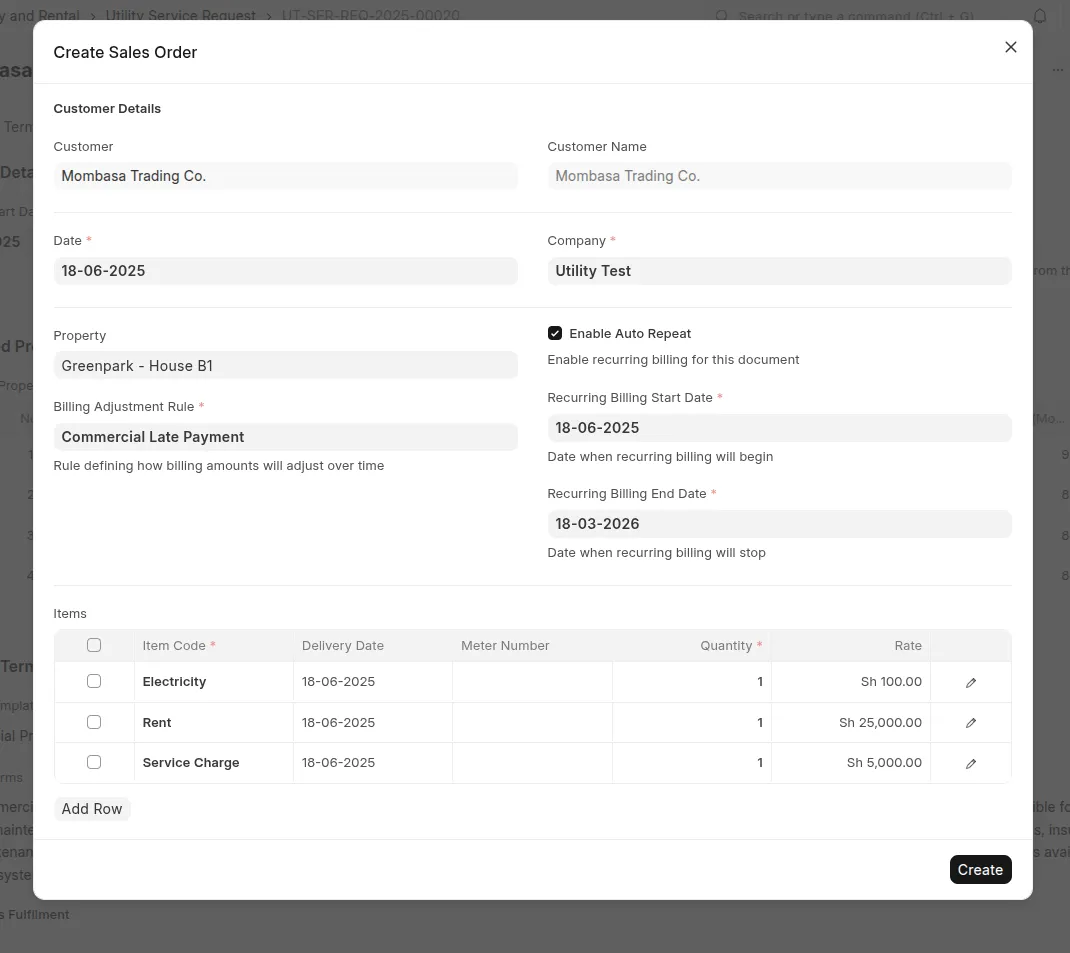This screenshot has height=953, width=1070.
Task: Tick the Electricity row checkbox
Action: tap(94, 681)
